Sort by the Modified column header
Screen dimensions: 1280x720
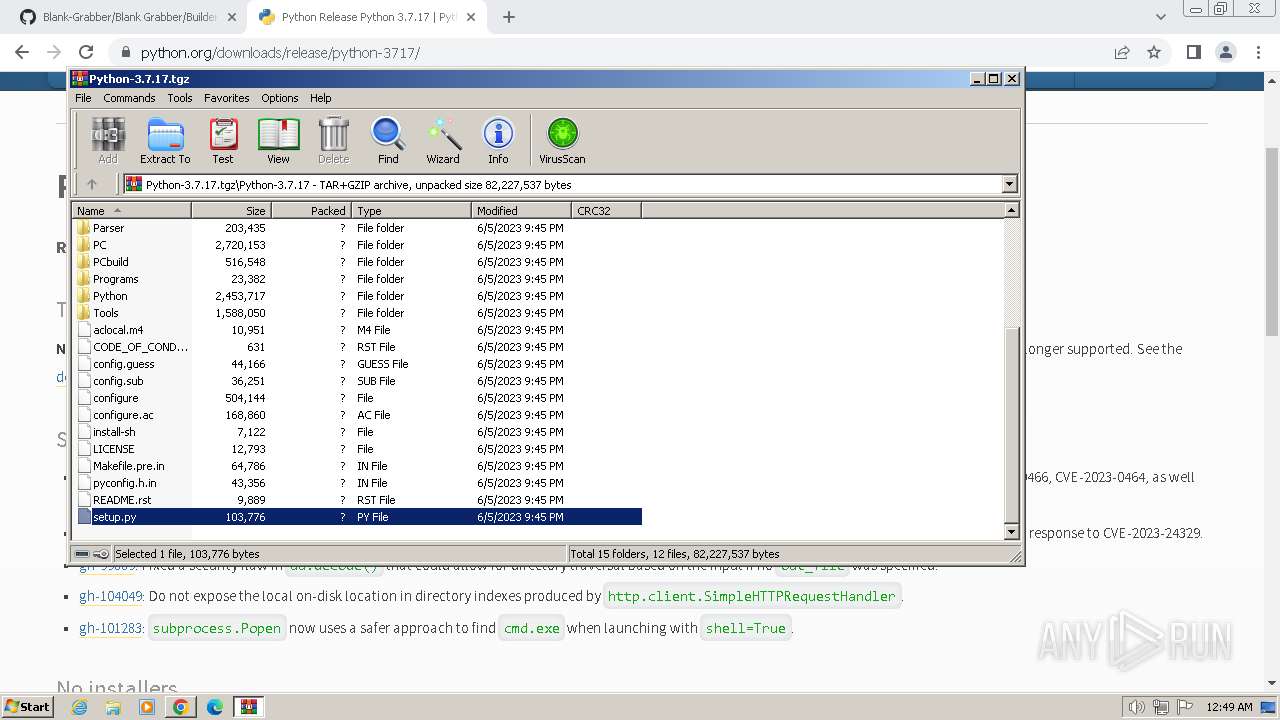coord(522,211)
